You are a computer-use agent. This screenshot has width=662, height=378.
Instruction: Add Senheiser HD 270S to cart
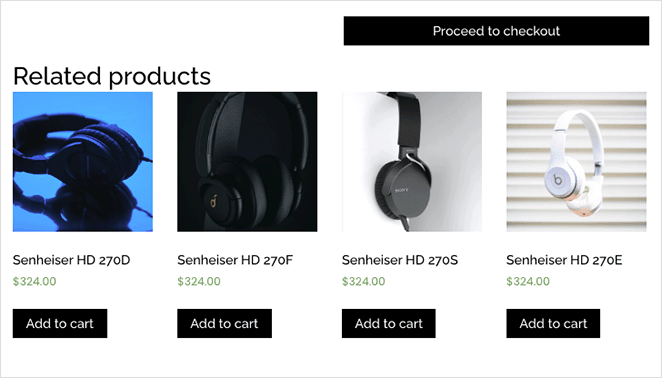tap(389, 324)
